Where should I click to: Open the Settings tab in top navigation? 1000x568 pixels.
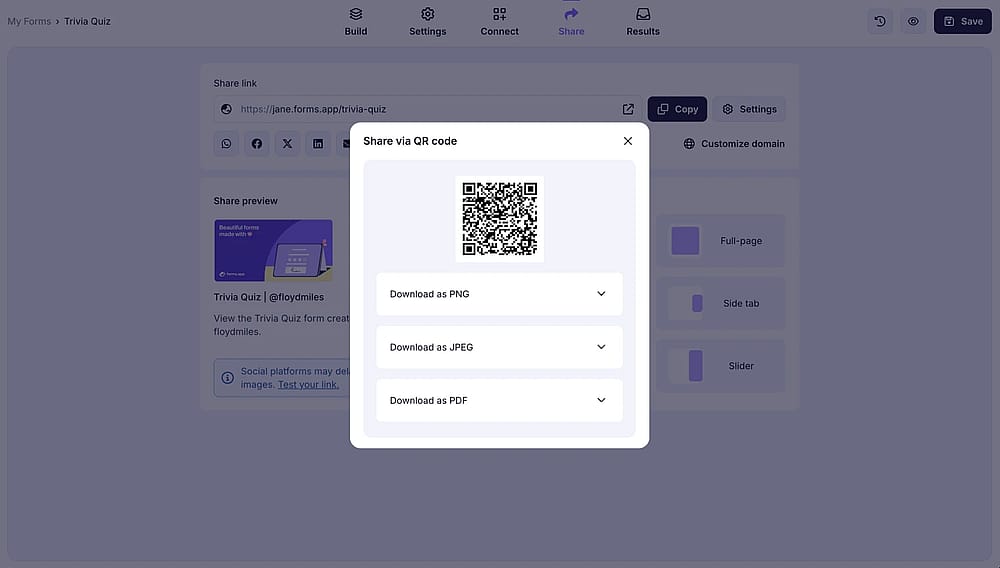(x=427, y=21)
